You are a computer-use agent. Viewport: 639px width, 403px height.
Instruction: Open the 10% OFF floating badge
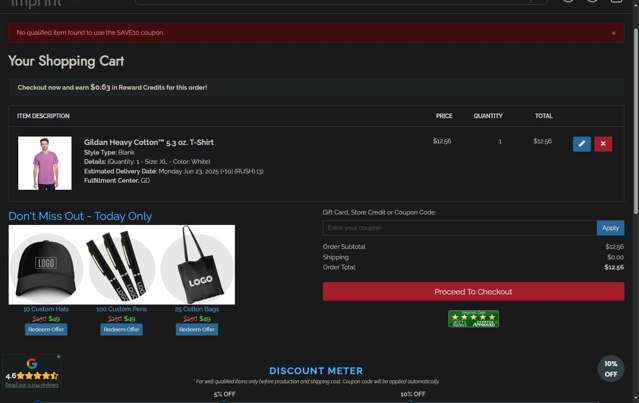pyautogui.click(x=610, y=369)
